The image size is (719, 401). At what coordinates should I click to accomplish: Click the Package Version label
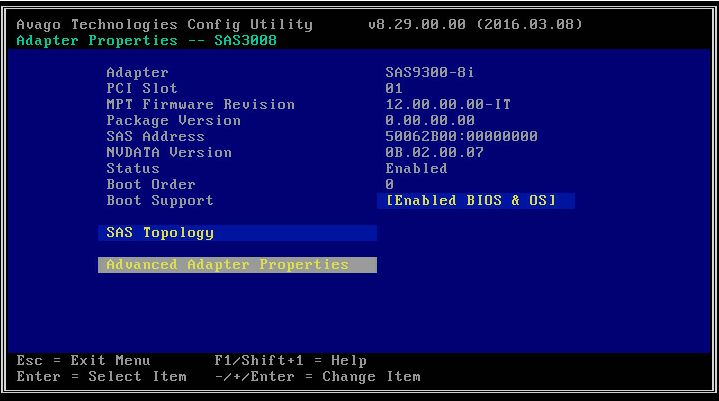[x=173, y=121]
